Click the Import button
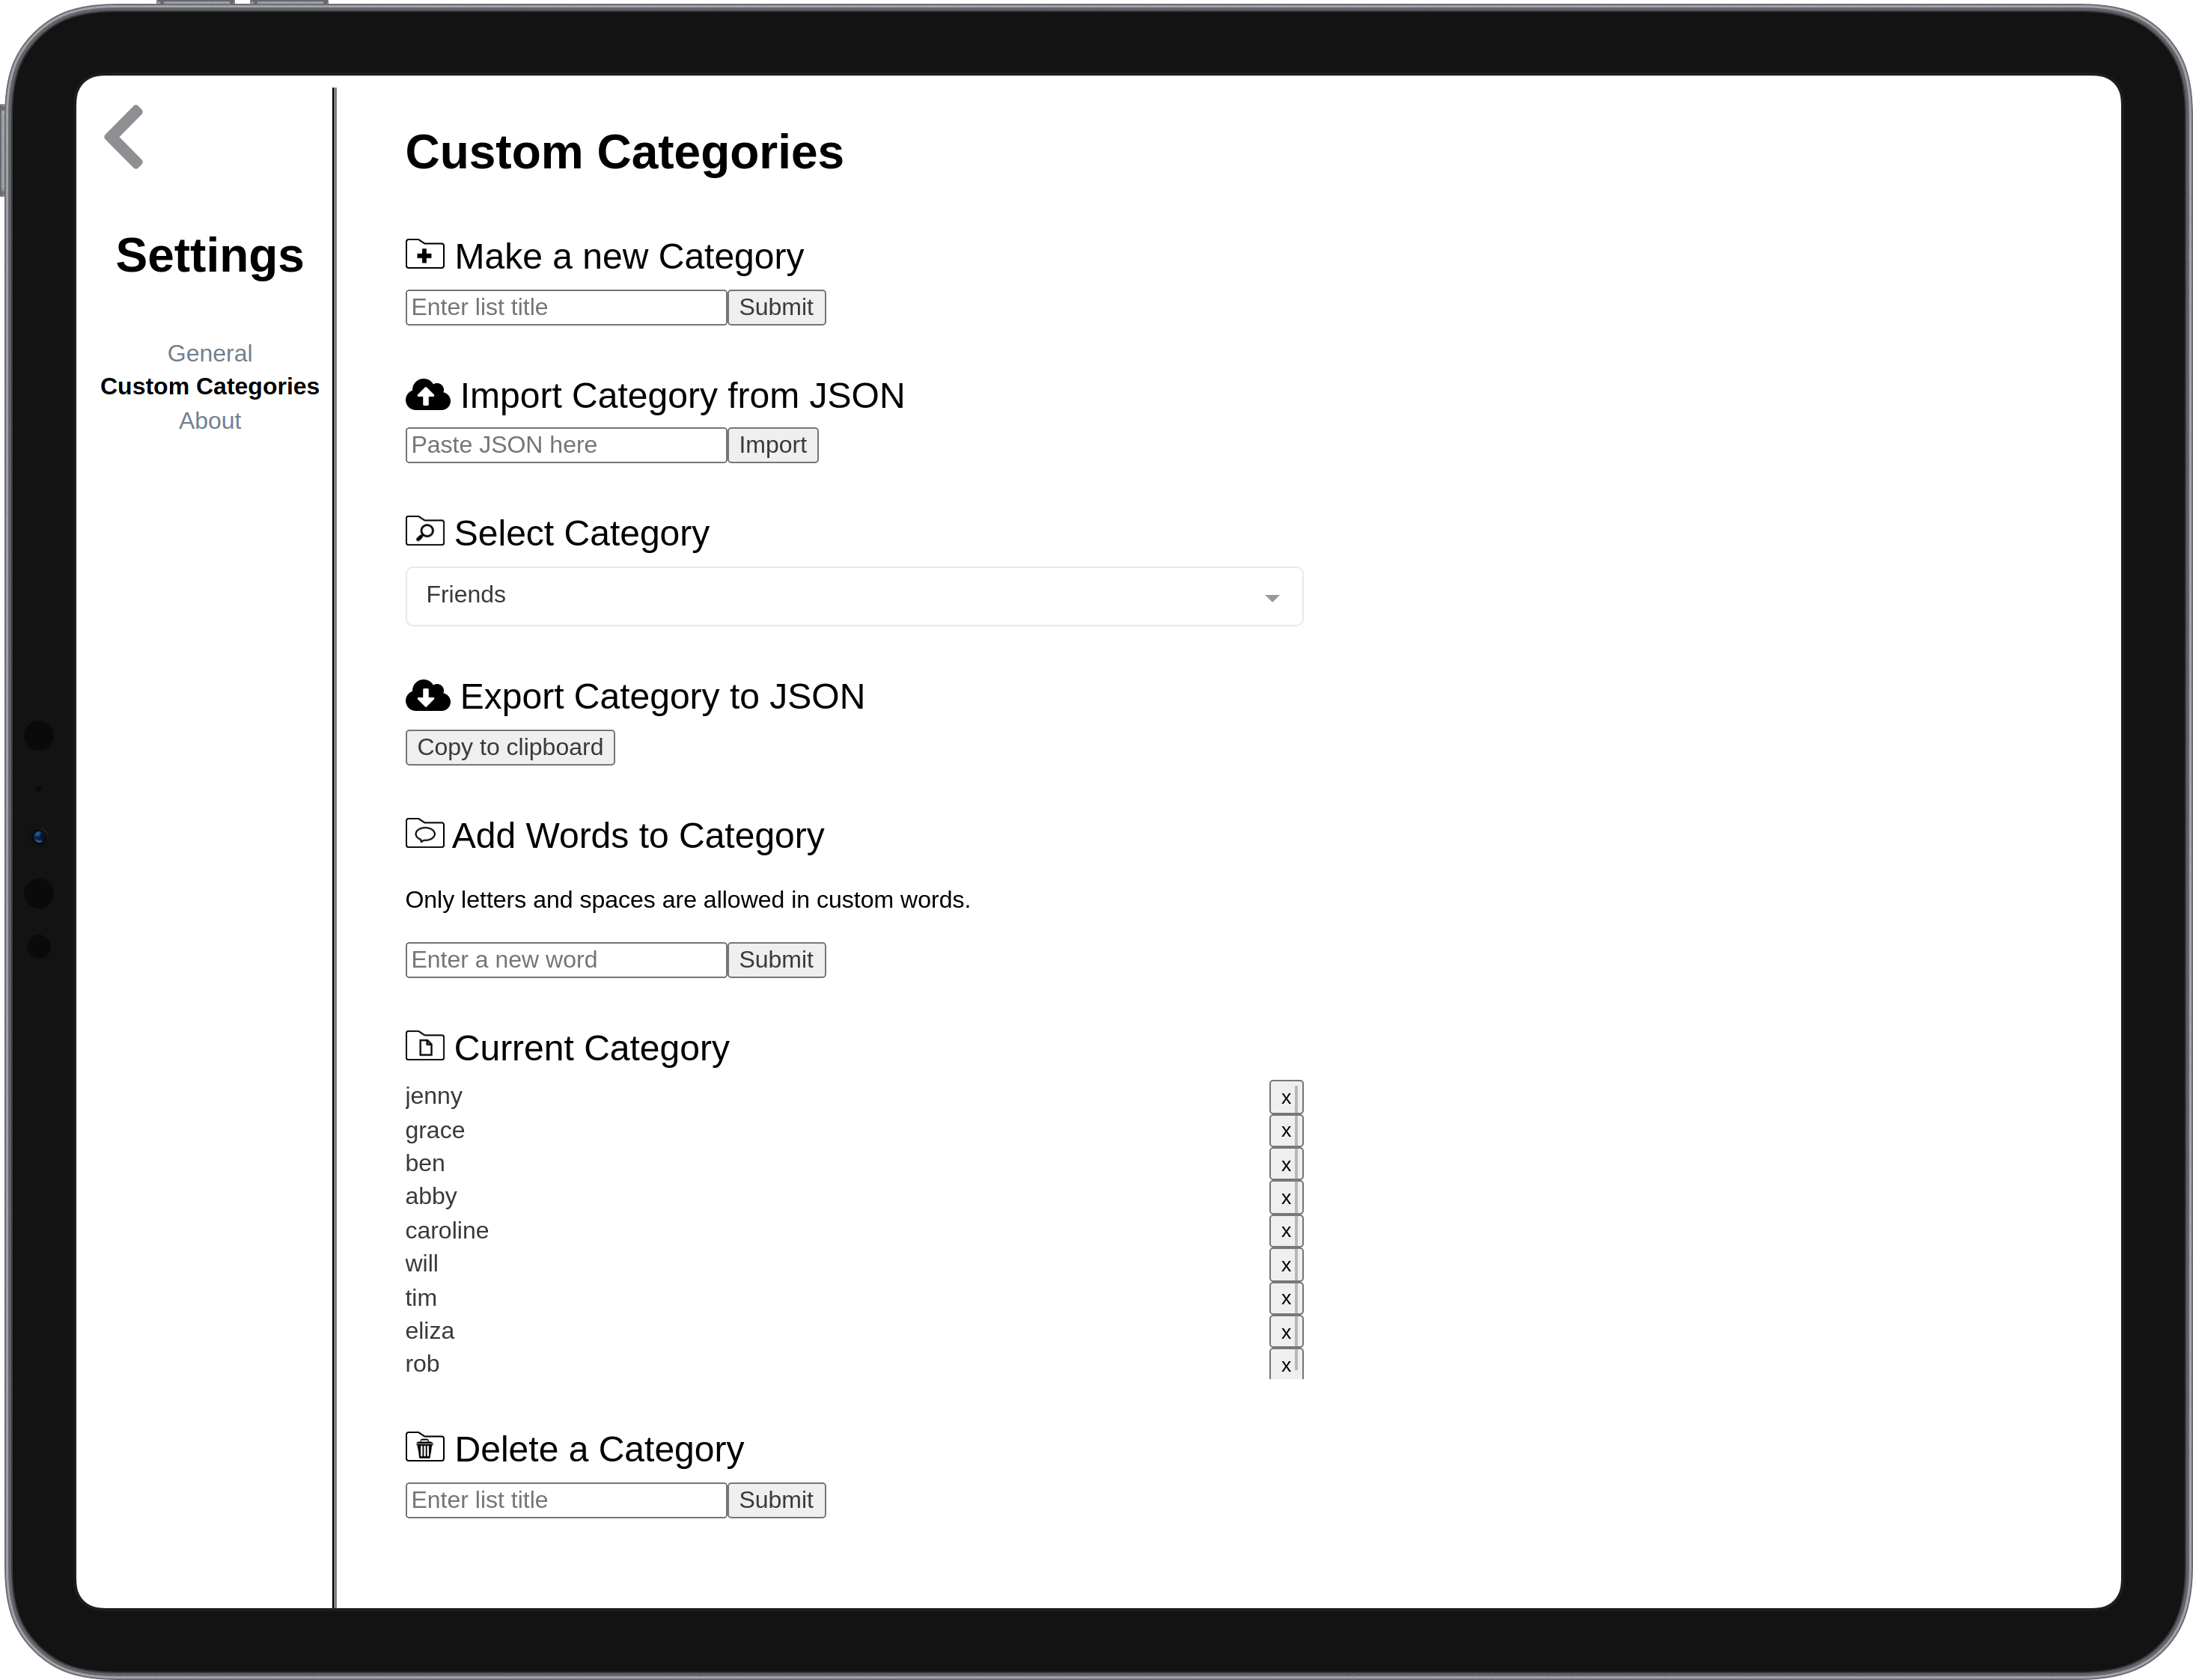This screenshot has width=2193, height=1680. (x=773, y=445)
